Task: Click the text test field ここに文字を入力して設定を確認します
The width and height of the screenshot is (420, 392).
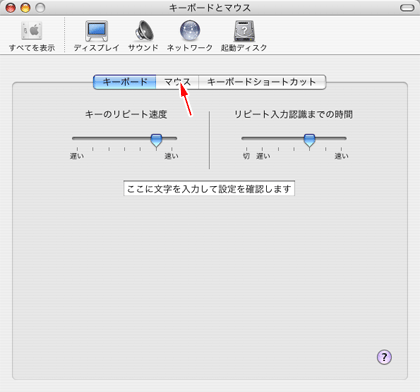Action: pyautogui.click(x=209, y=189)
